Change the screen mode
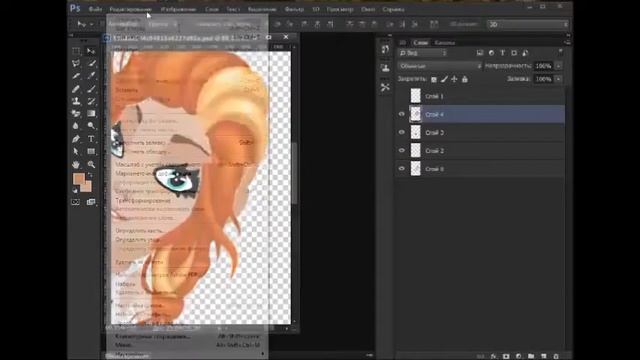The height and width of the screenshot is (360, 640). (x=91, y=202)
